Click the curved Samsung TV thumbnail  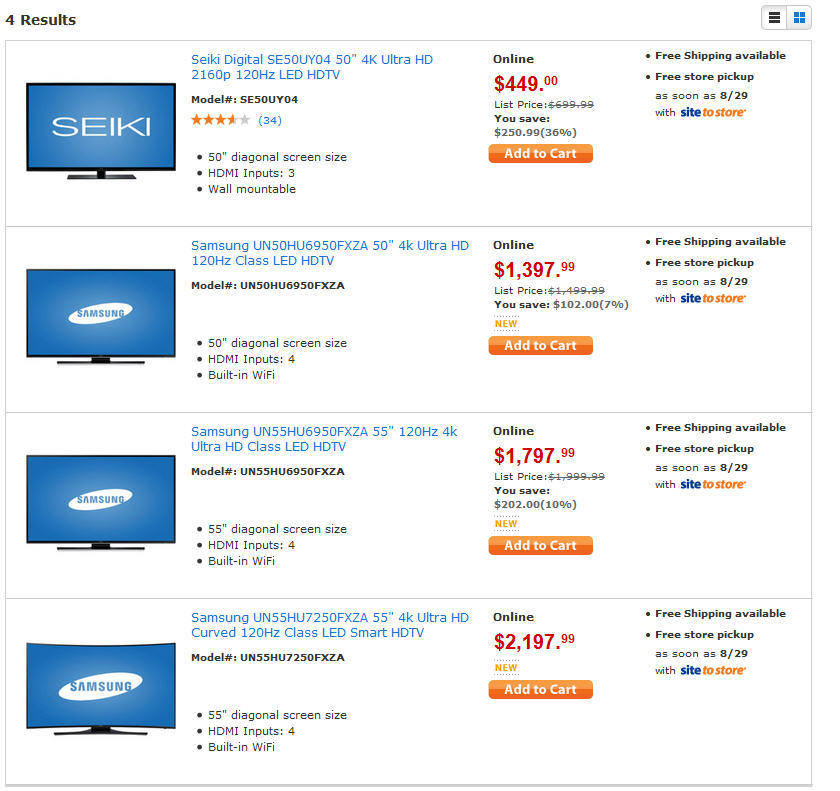pyautogui.click(x=101, y=688)
